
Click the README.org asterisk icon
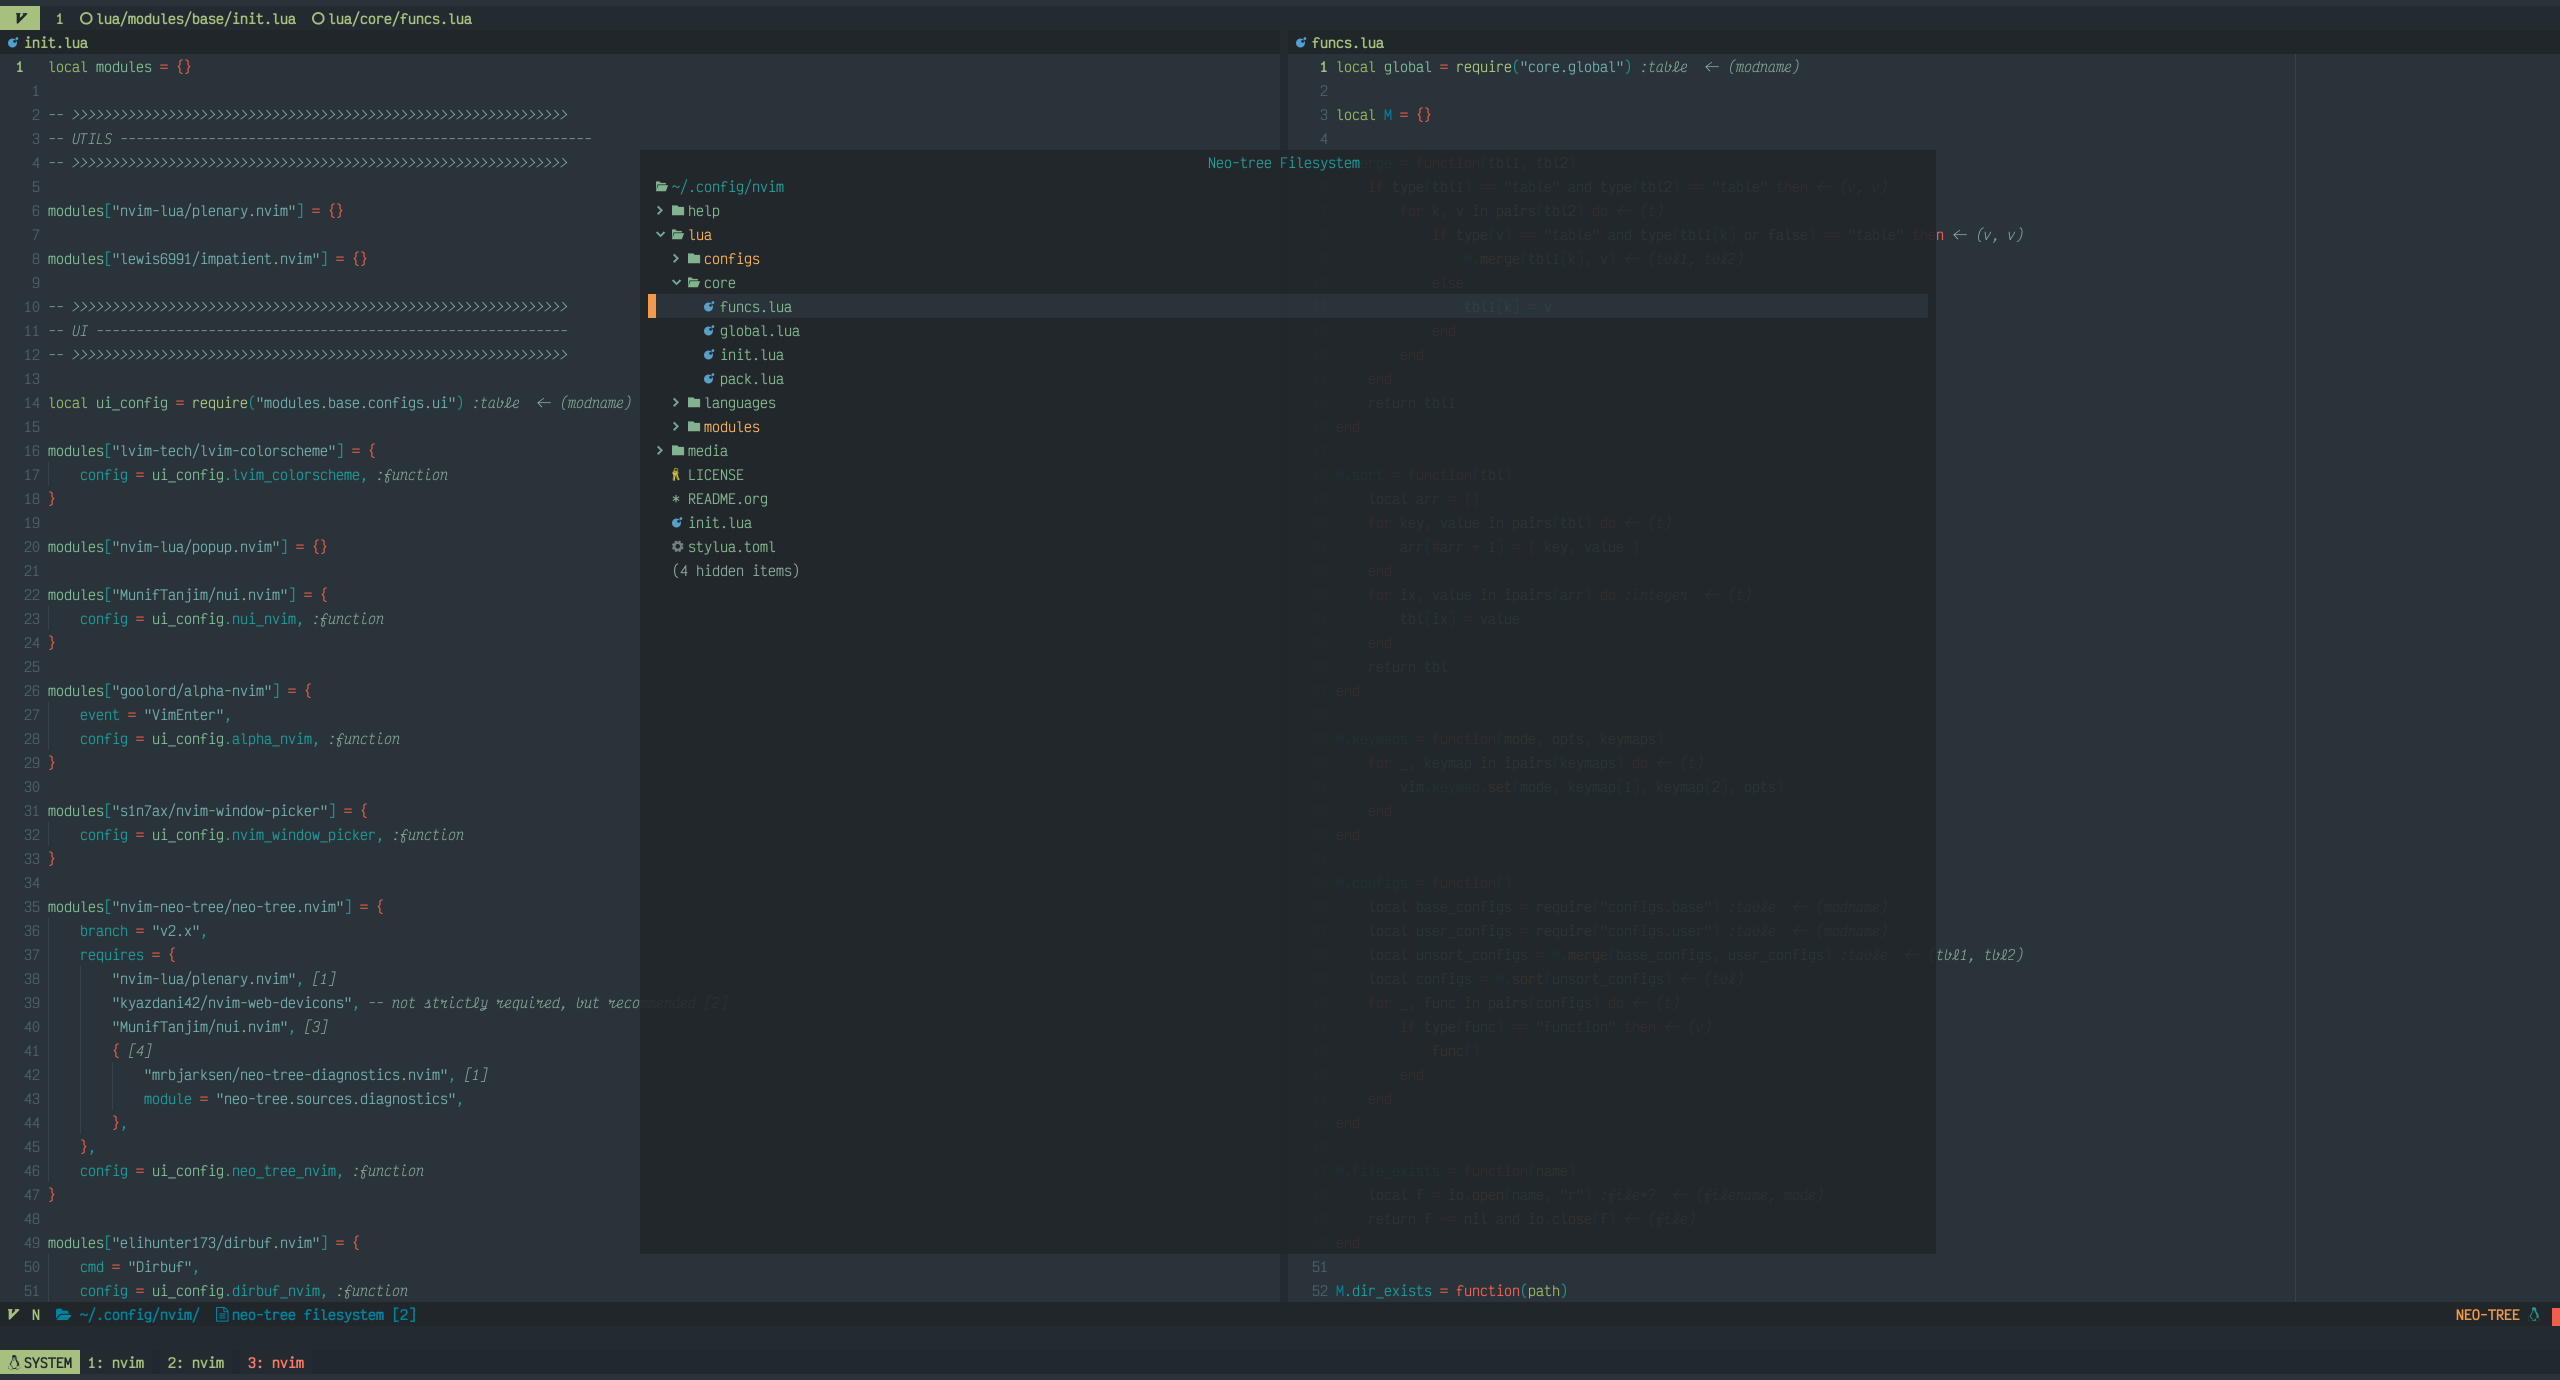[676, 499]
